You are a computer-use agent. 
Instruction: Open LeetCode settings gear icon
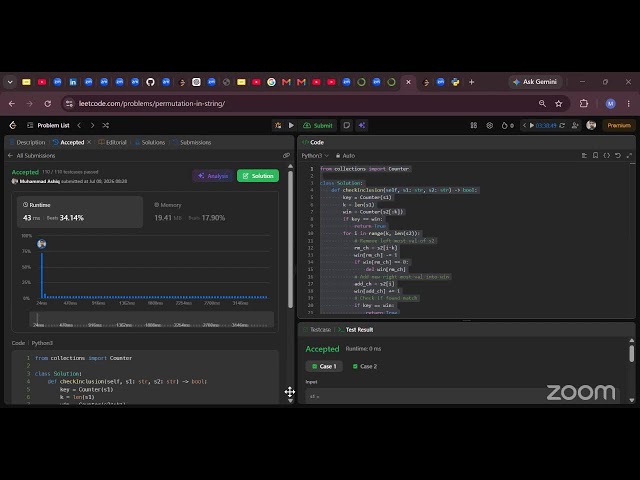coord(489,125)
